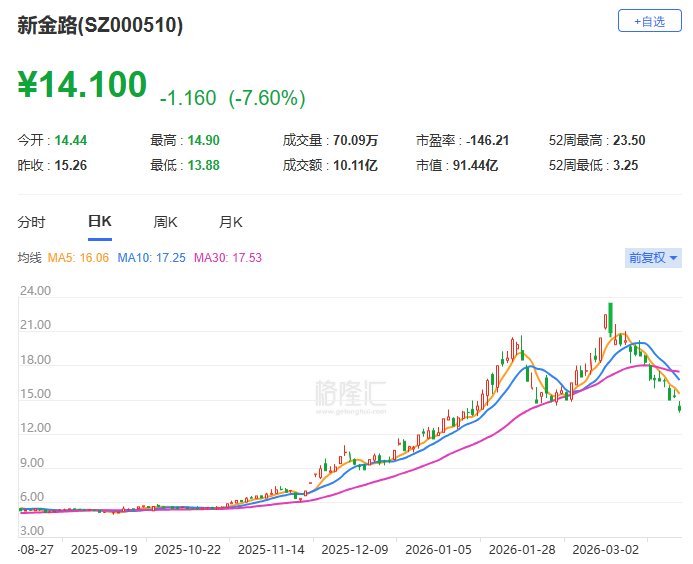This screenshot has height=564, width=693.
Task: Toggle the MA30 moving average label
Action: [227, 258]
